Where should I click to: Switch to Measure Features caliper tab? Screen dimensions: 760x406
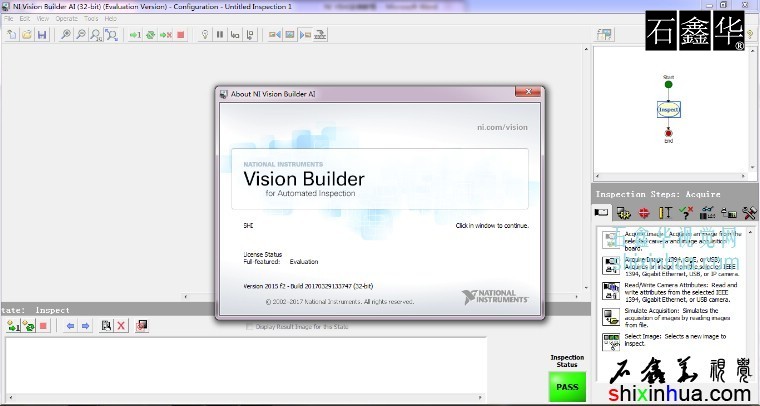coord(665,212)
